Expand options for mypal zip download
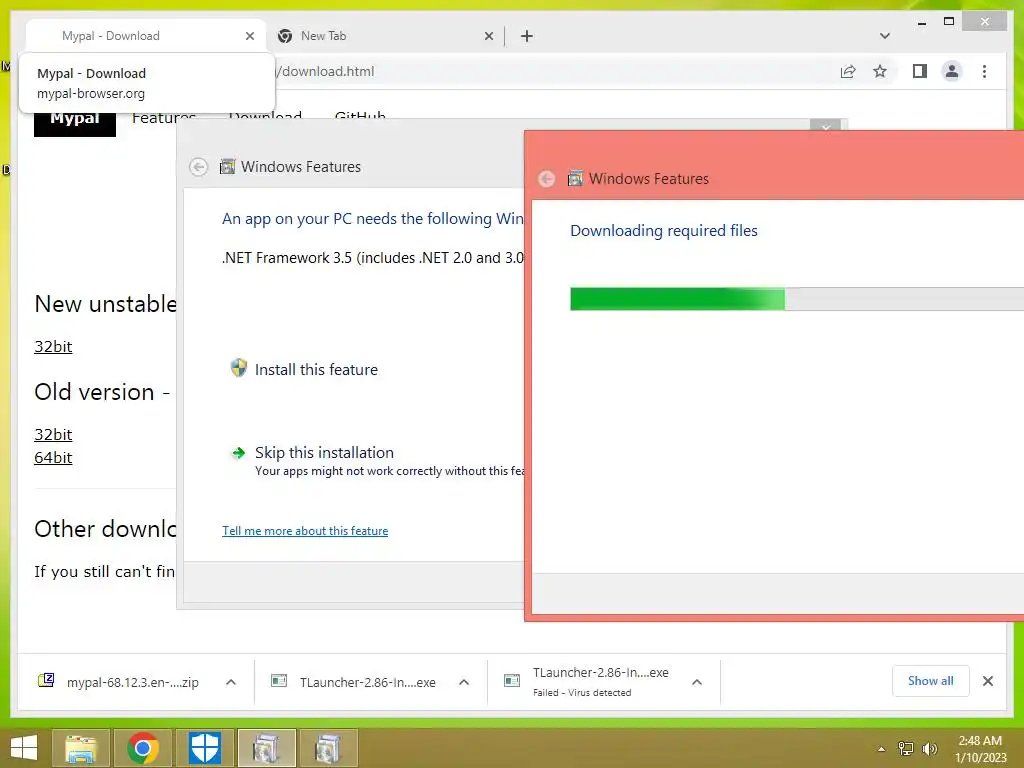The image size is (1024, 768). (x=231, y=682)
